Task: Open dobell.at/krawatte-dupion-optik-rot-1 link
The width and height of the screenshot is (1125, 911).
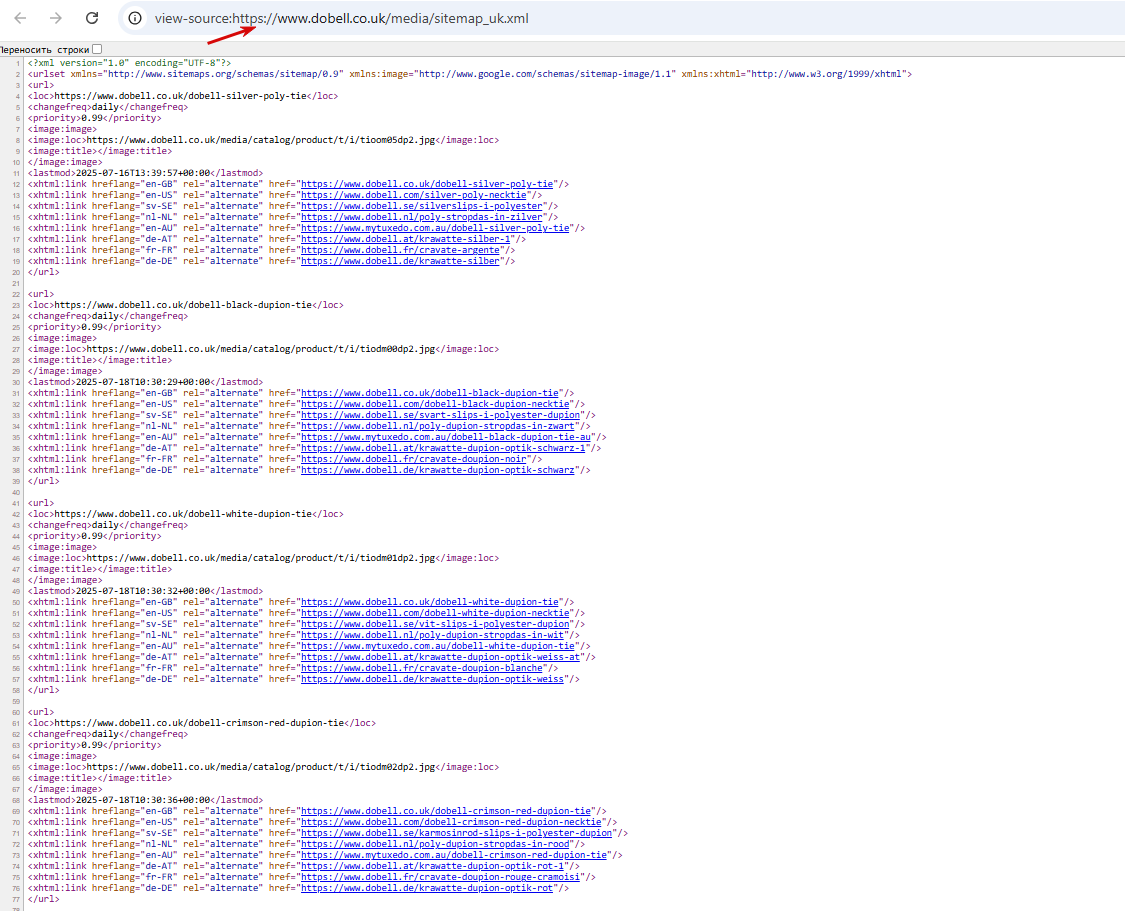Action: click(x=433, y=866)
